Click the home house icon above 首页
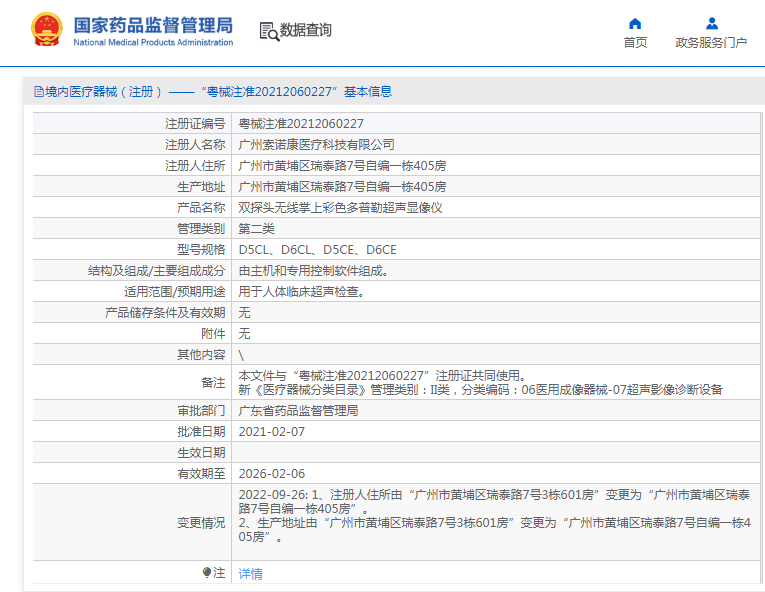This screenshot has height=592, width=765. tap(635, 23)
